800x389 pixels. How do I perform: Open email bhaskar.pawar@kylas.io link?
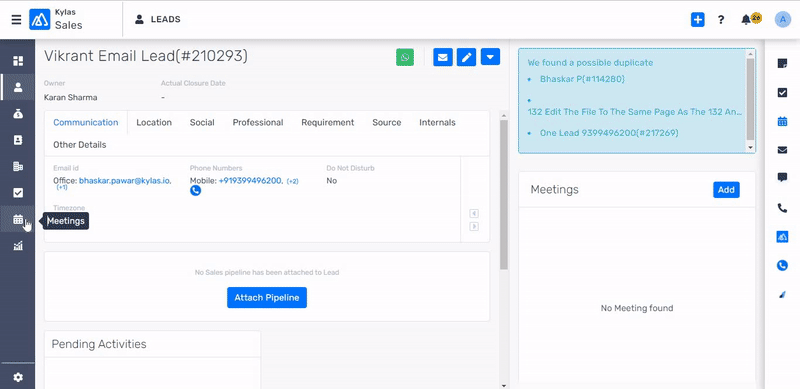click(x=124, y=181)
